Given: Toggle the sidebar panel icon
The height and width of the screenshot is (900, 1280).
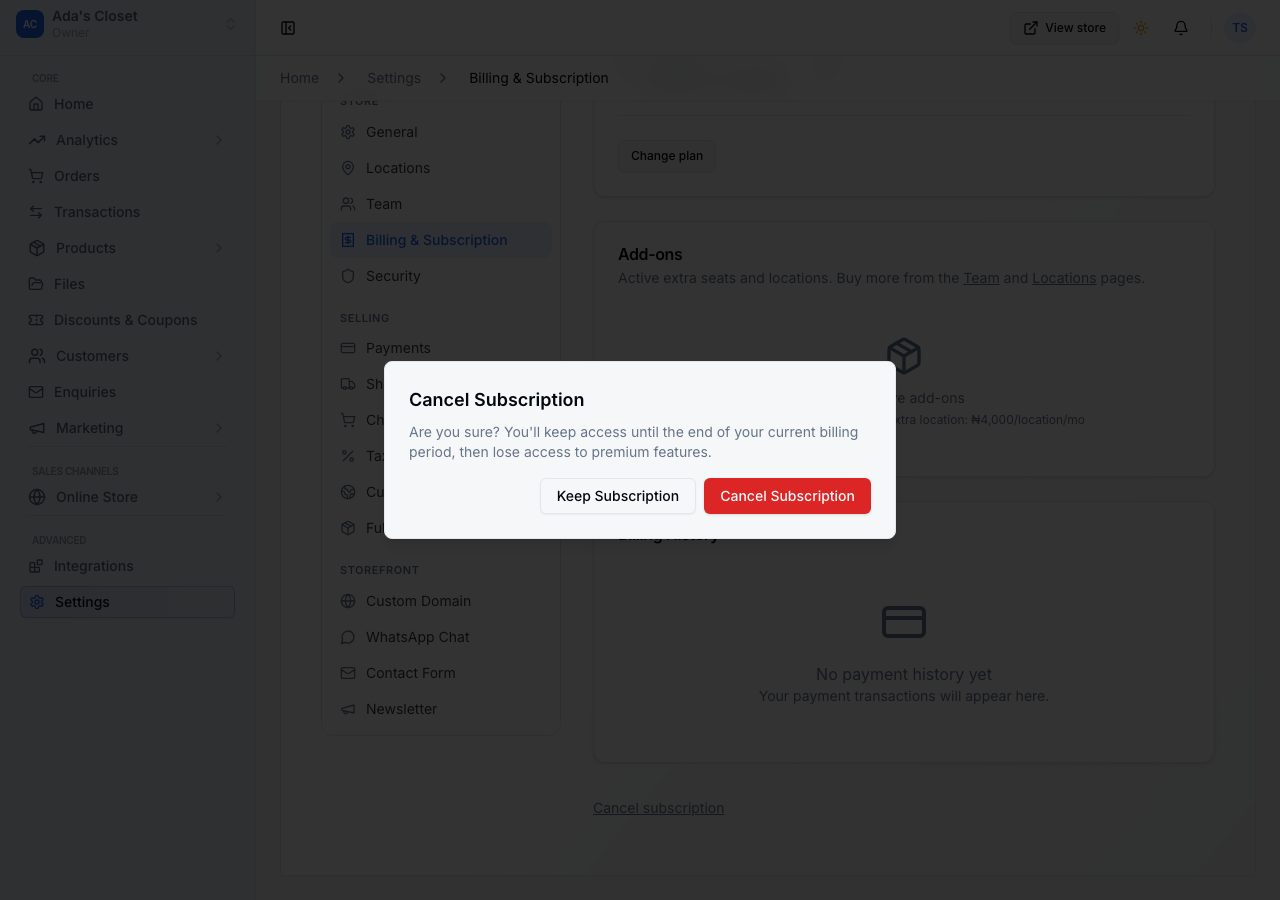Looking at the screenshot, I should [x=288, y=28].
